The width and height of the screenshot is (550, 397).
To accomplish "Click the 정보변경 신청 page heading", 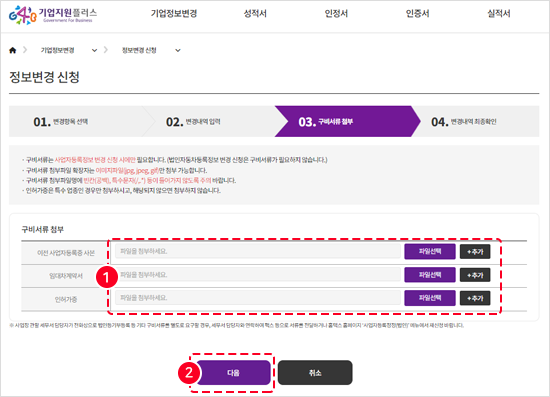I will pos(44,77).
